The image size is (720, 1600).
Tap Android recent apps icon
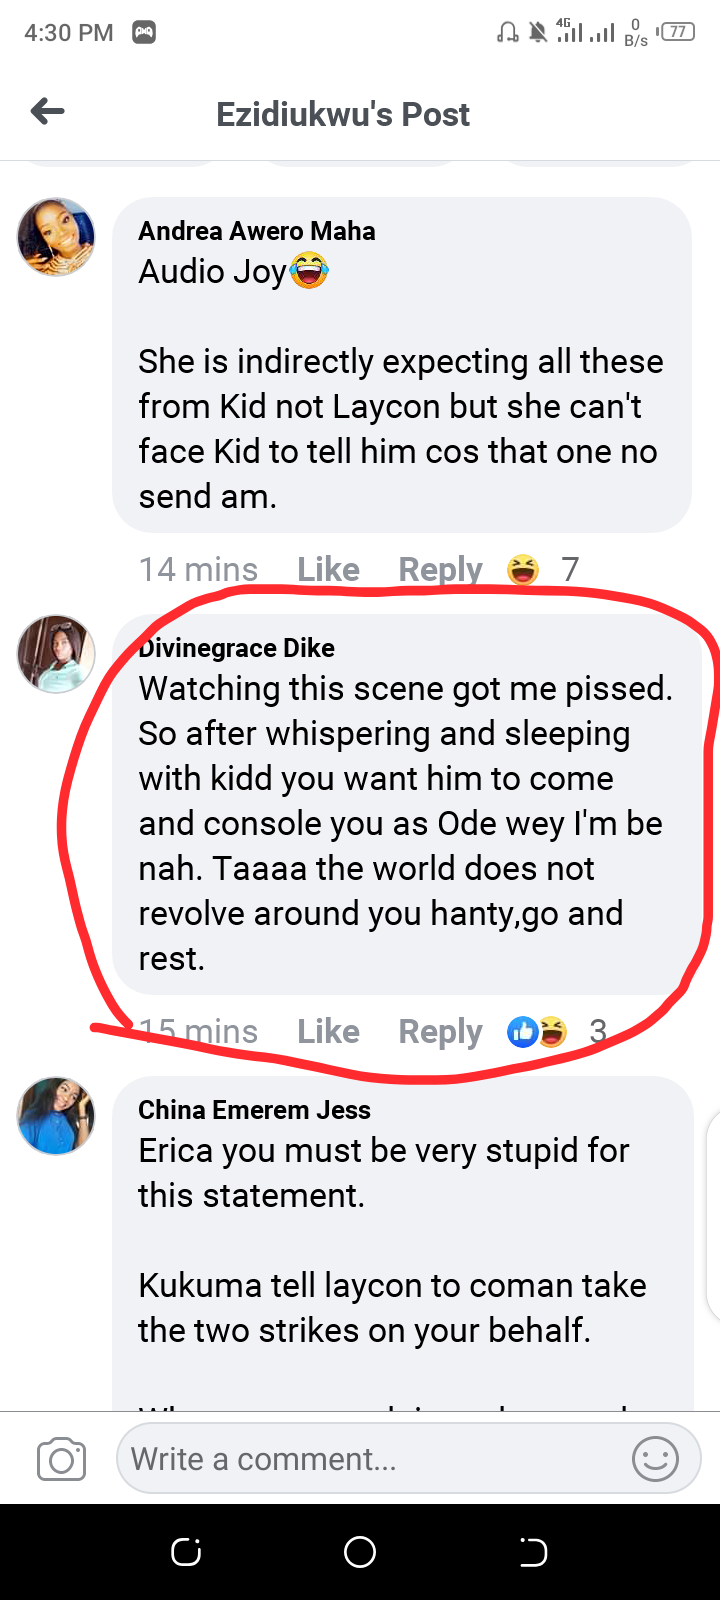point(186,1552)
